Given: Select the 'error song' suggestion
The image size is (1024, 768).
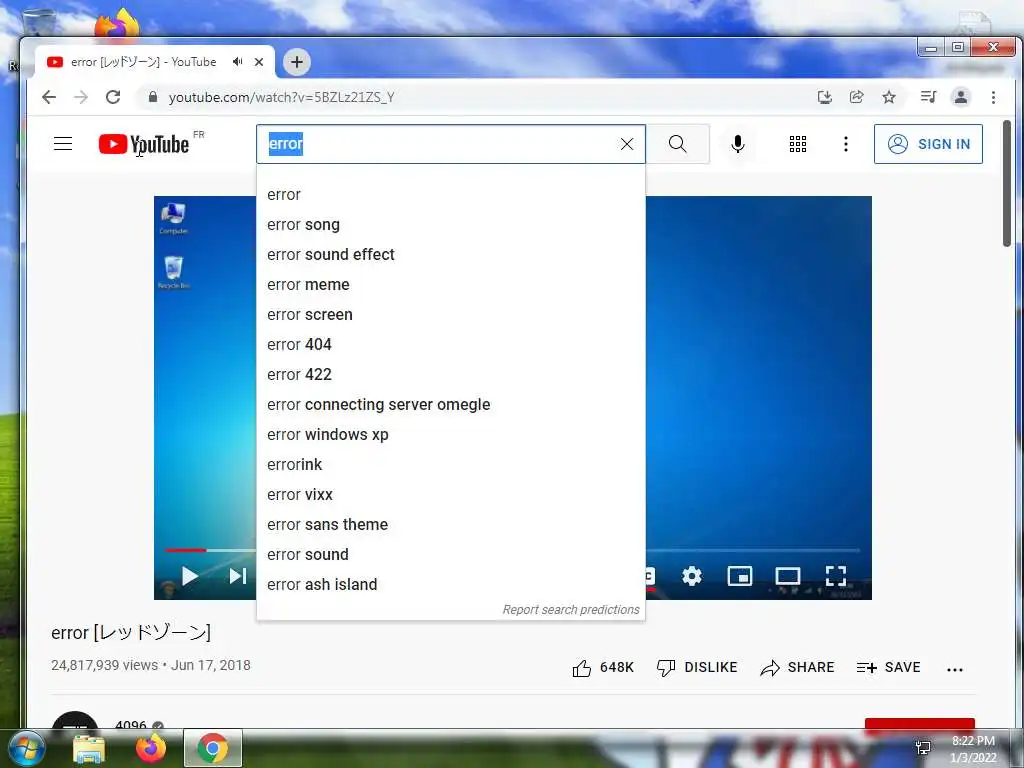Looking at the screenshot, I should tap(451, 225).
